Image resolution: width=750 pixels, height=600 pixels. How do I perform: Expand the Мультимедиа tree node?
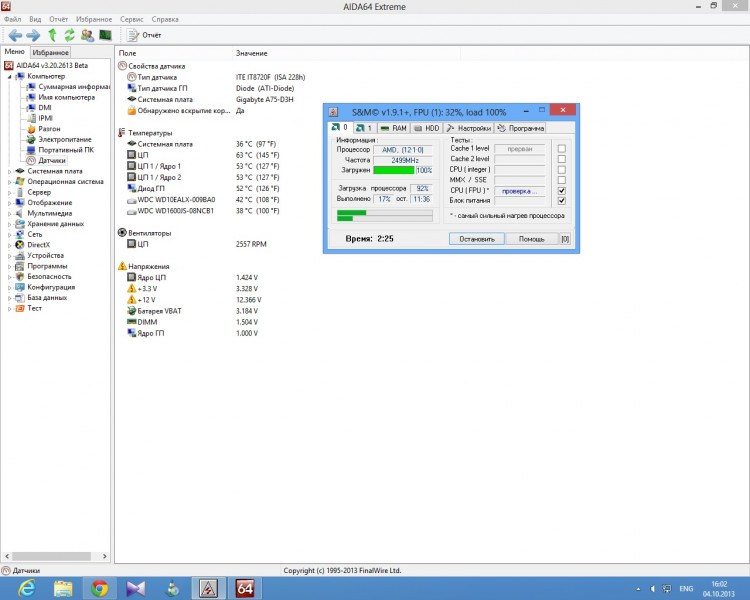pyautogui.click(x=9, y=213)
